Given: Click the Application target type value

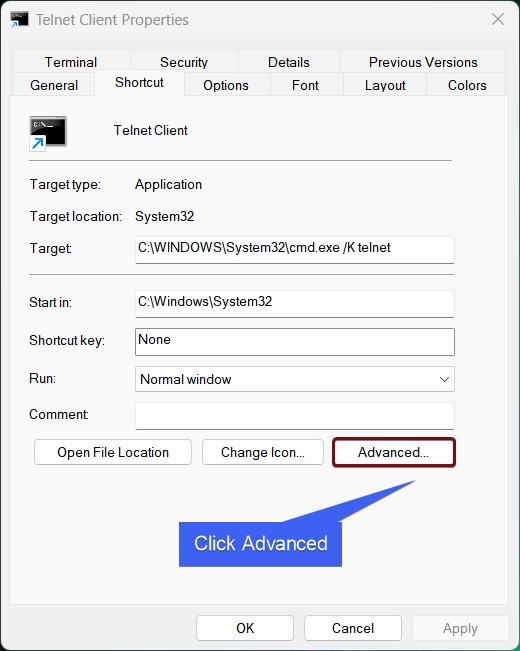Looking at the screenshot, I should (168, 184).
